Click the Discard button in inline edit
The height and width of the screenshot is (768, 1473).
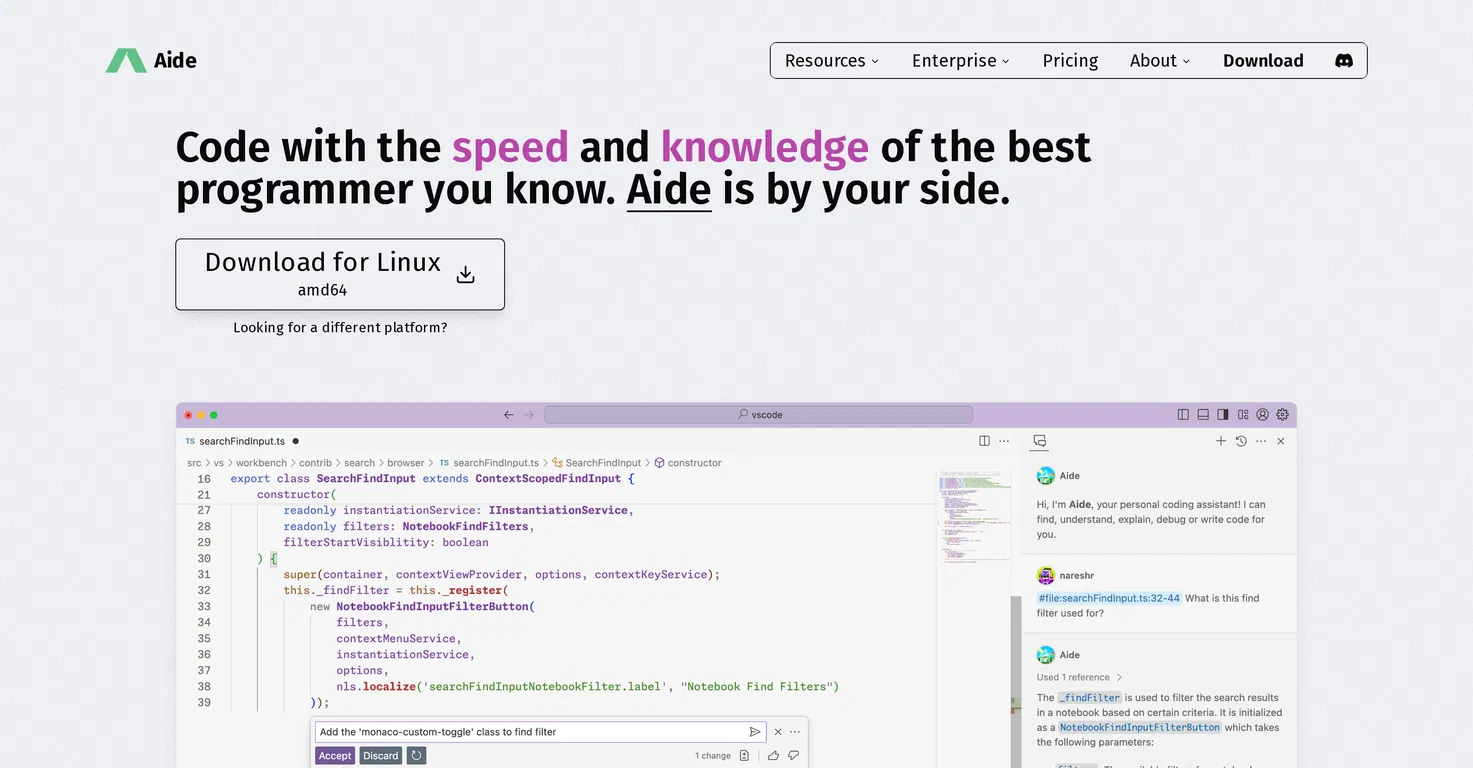pos(380,756)
